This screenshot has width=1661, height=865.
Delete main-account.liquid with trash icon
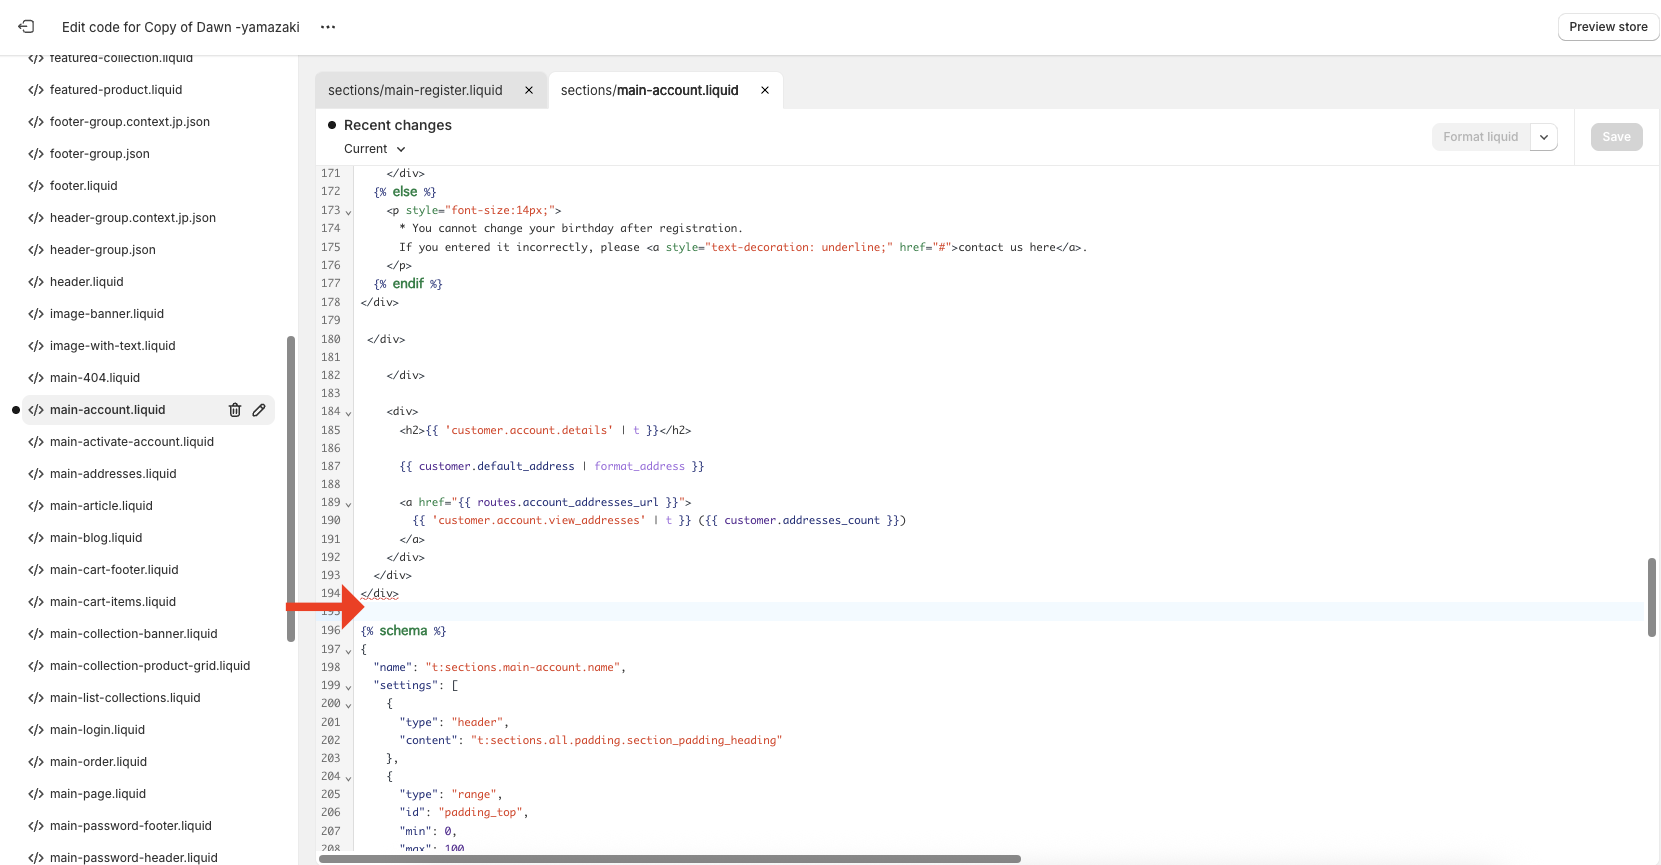(235, 410)
